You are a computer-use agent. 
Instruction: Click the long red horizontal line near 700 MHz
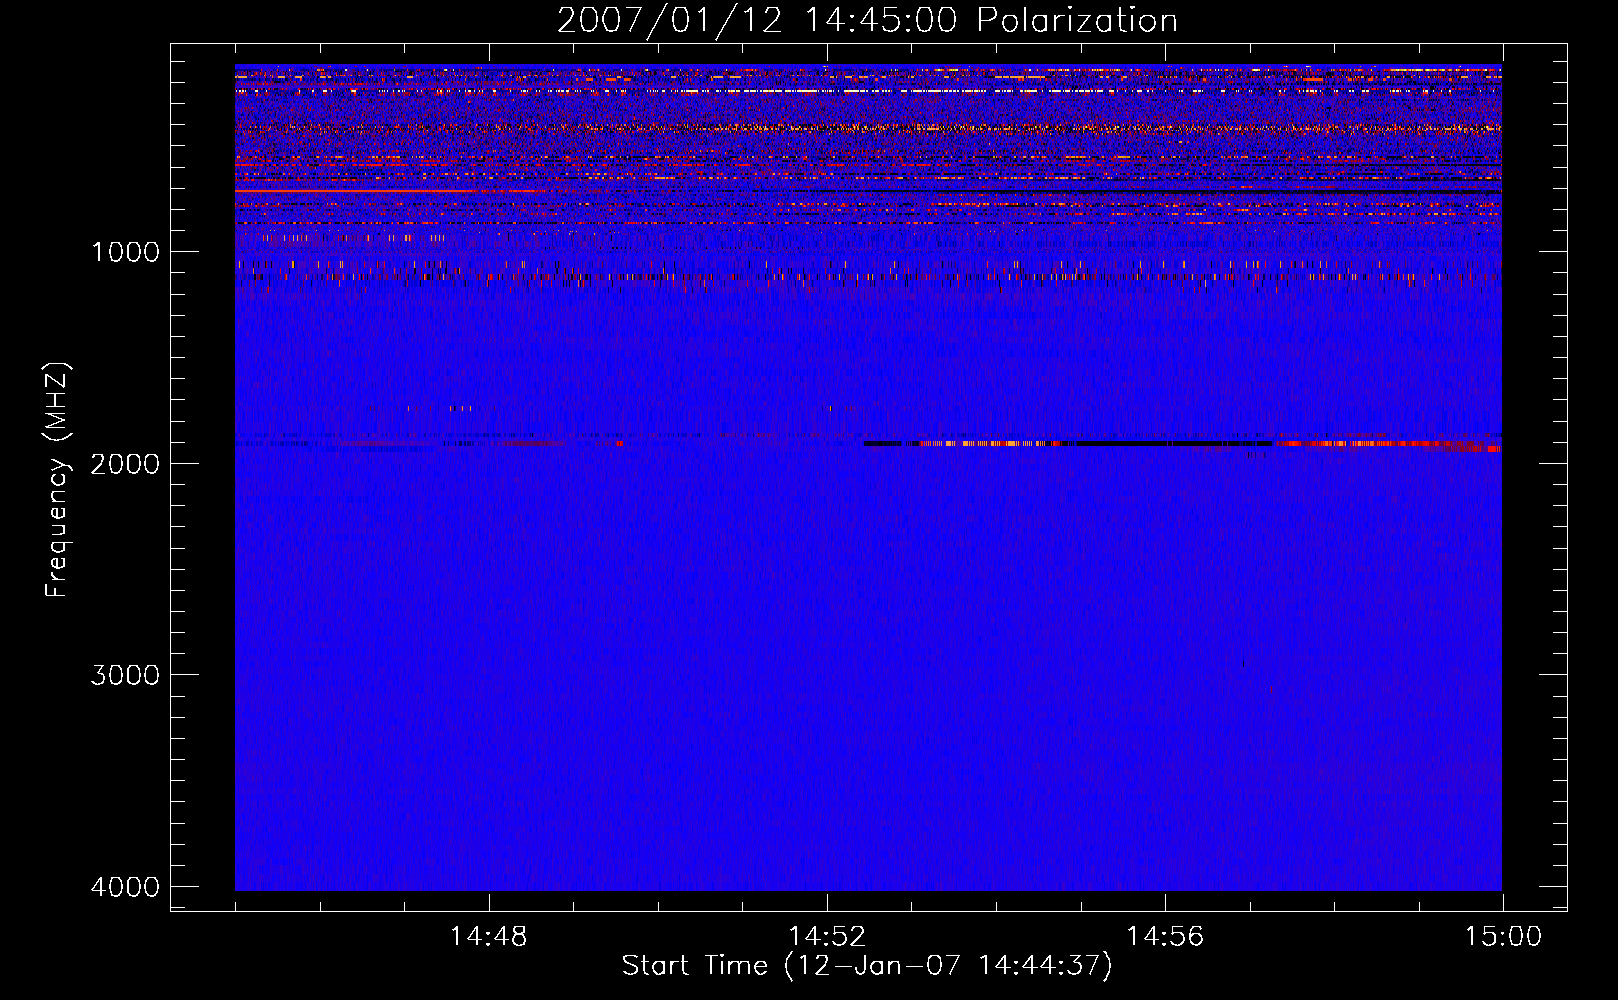pyautogui.click(x=390, y=190)
